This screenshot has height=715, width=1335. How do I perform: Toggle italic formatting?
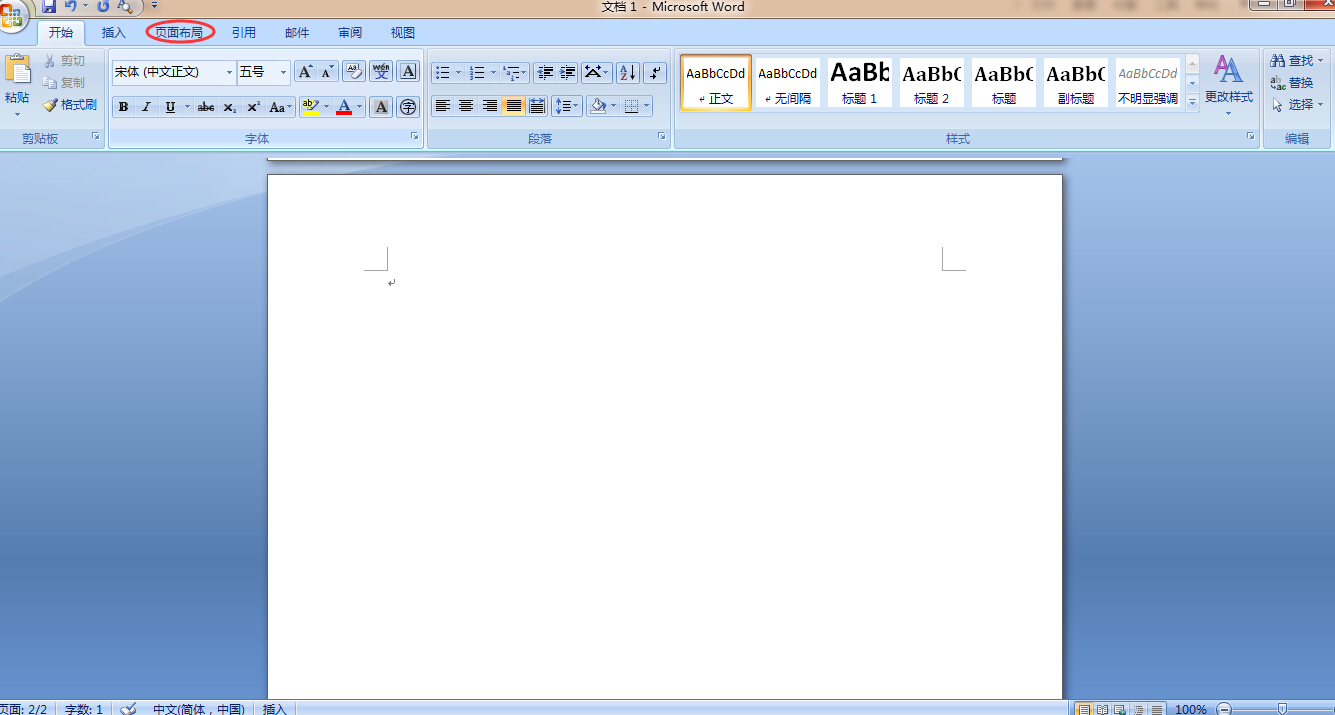(x=146, y=107)
